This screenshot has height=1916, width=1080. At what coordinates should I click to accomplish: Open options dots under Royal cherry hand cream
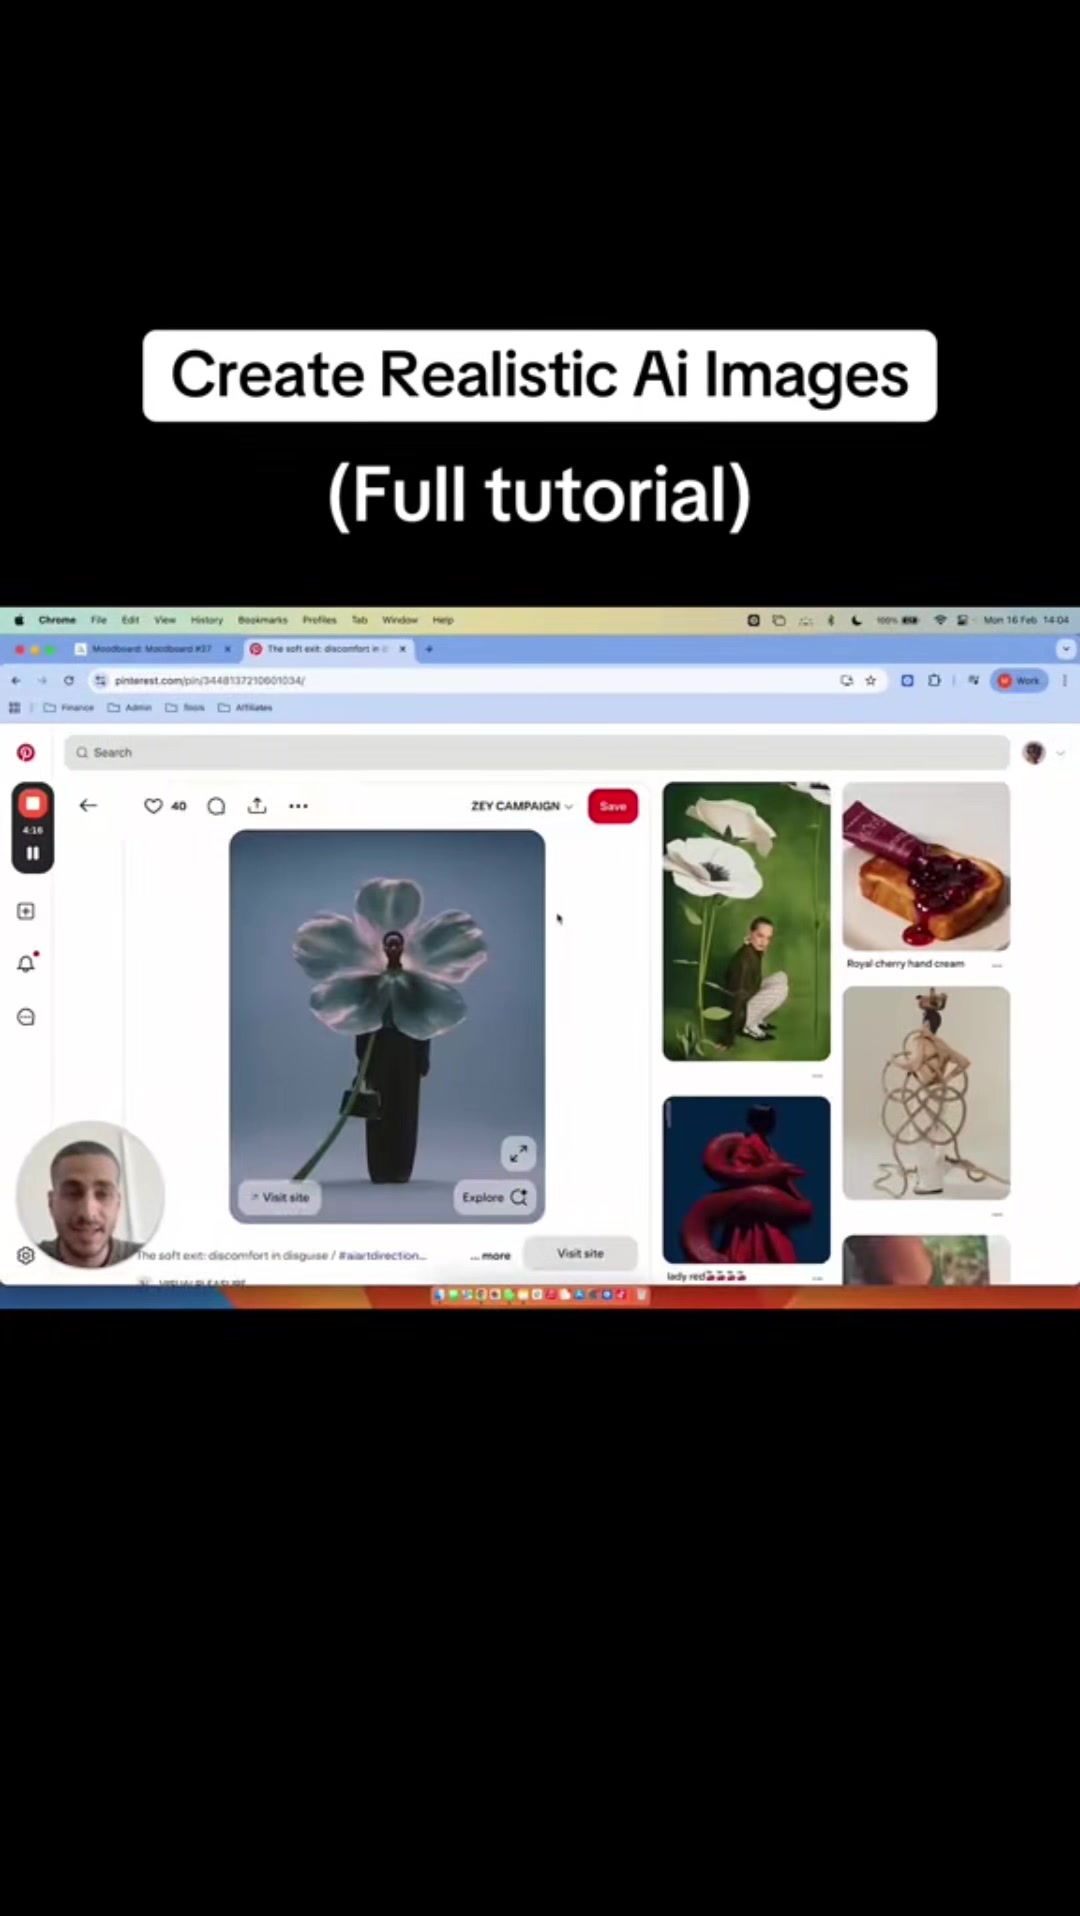point(997,965)
